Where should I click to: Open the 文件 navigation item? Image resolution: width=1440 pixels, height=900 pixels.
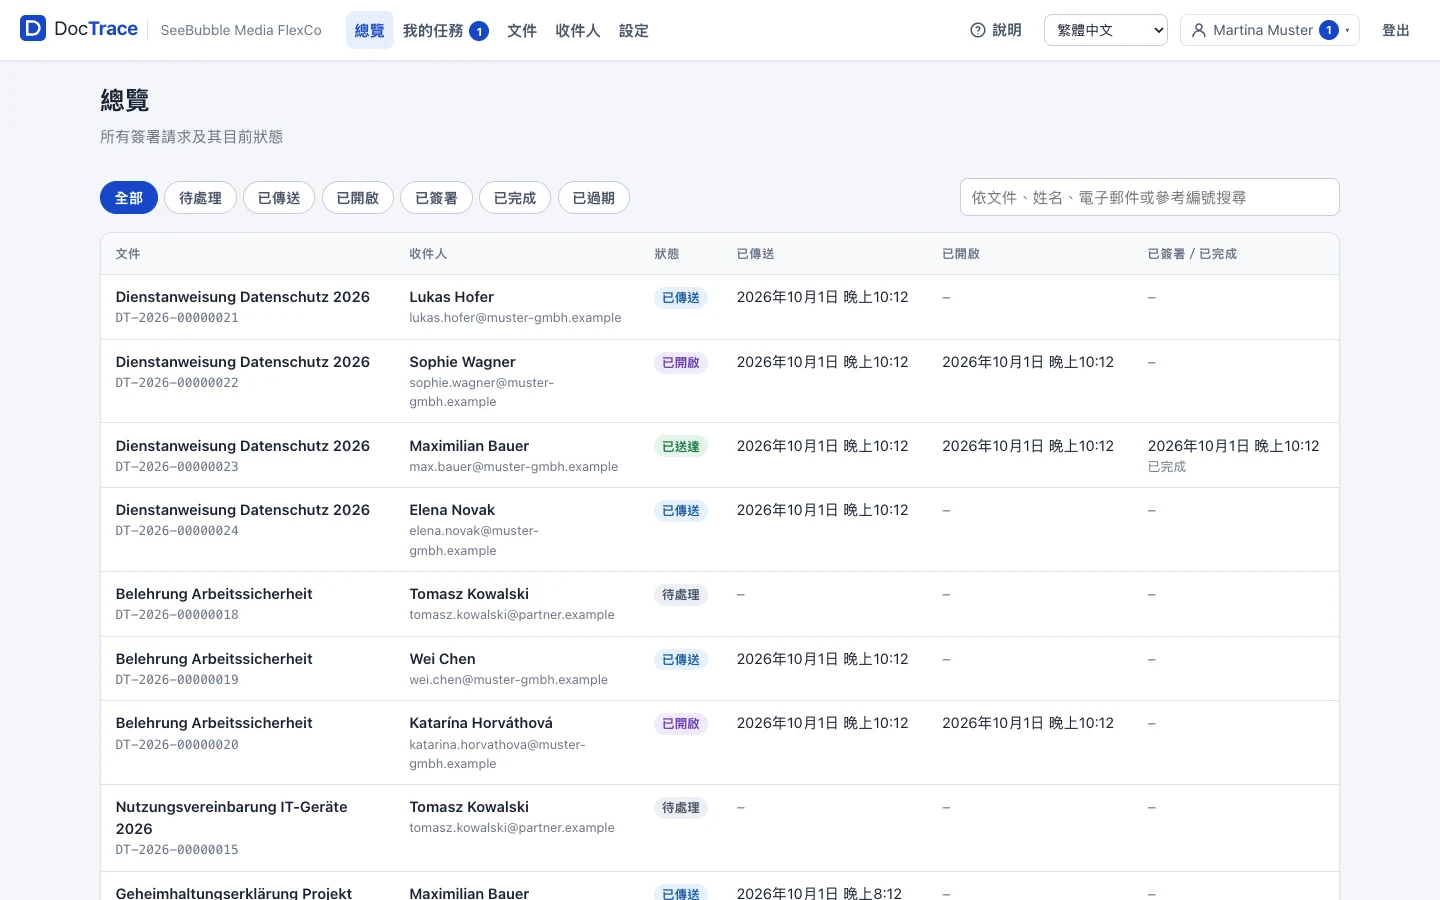pos(522,31)
